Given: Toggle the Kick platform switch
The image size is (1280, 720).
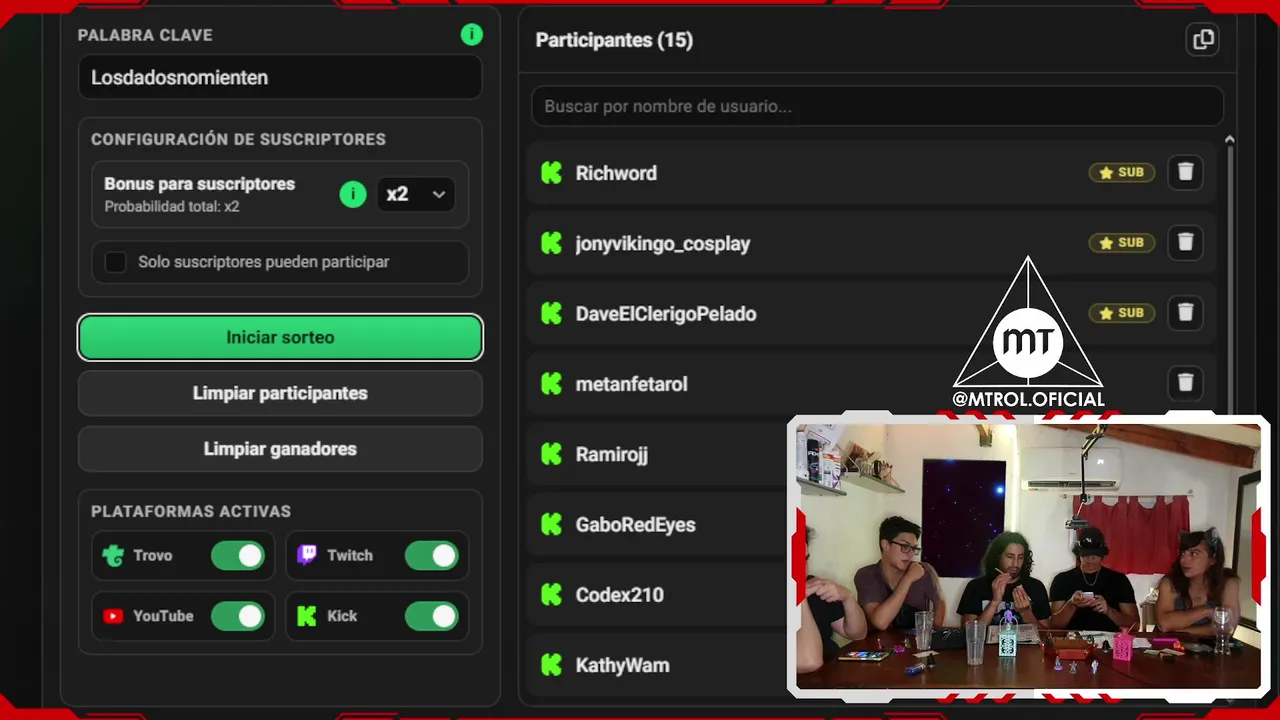Looking at the screenshot, I should (432, 616).
